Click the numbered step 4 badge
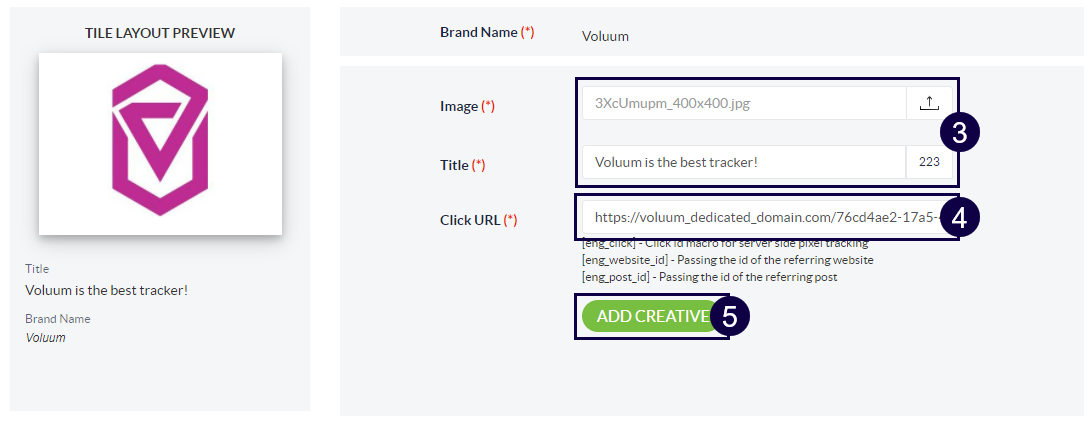 tap(959, 218)
